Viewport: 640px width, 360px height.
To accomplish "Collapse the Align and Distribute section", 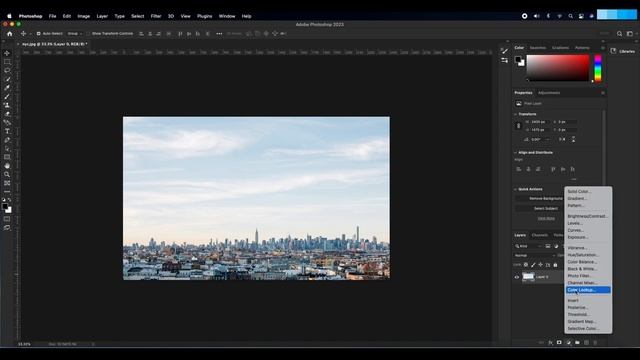I will pyautogui.click(x=516, y=153).
